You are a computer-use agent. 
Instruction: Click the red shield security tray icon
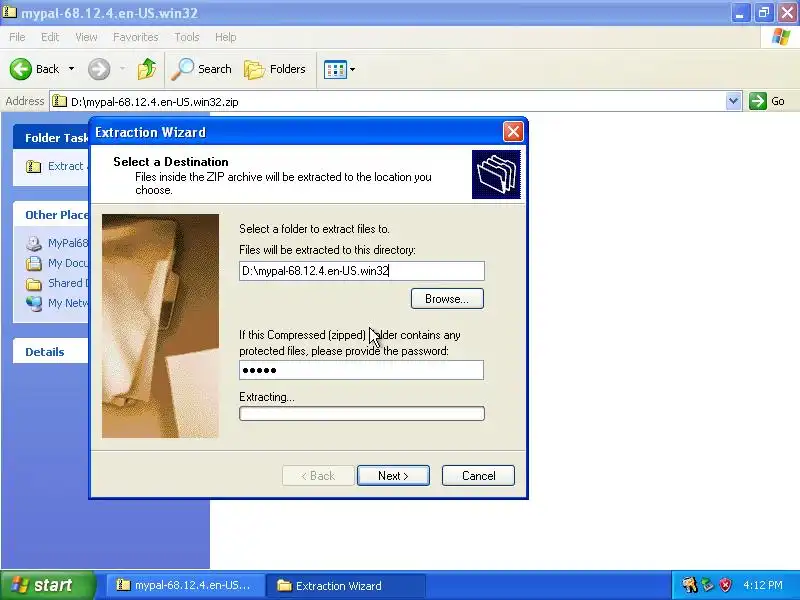725,585
